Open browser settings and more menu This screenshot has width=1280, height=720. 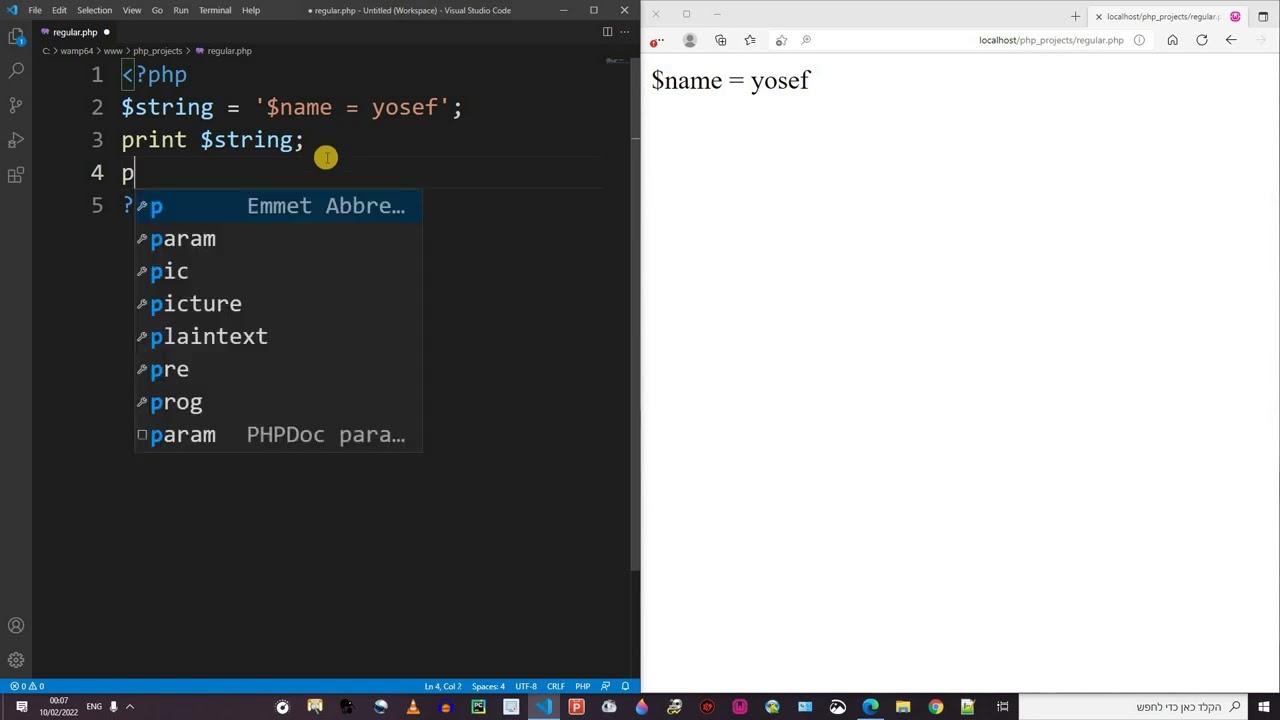[656, 41]
